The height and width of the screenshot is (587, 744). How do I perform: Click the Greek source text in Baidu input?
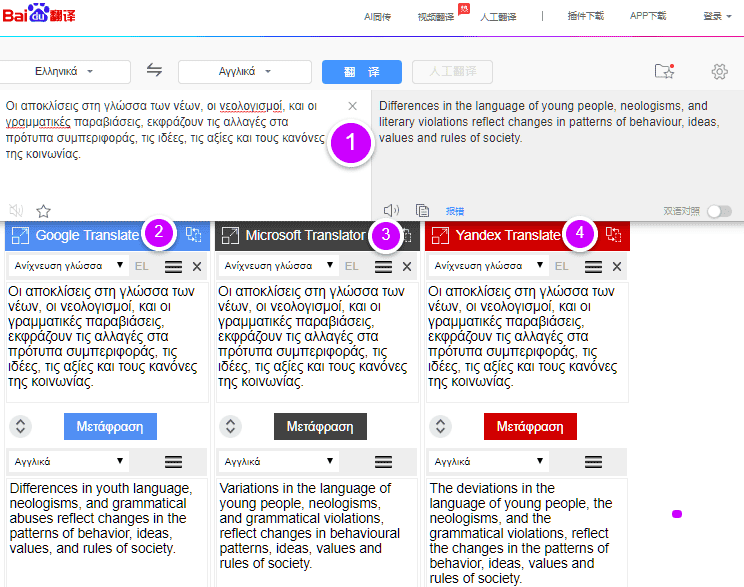pos(165,130)
